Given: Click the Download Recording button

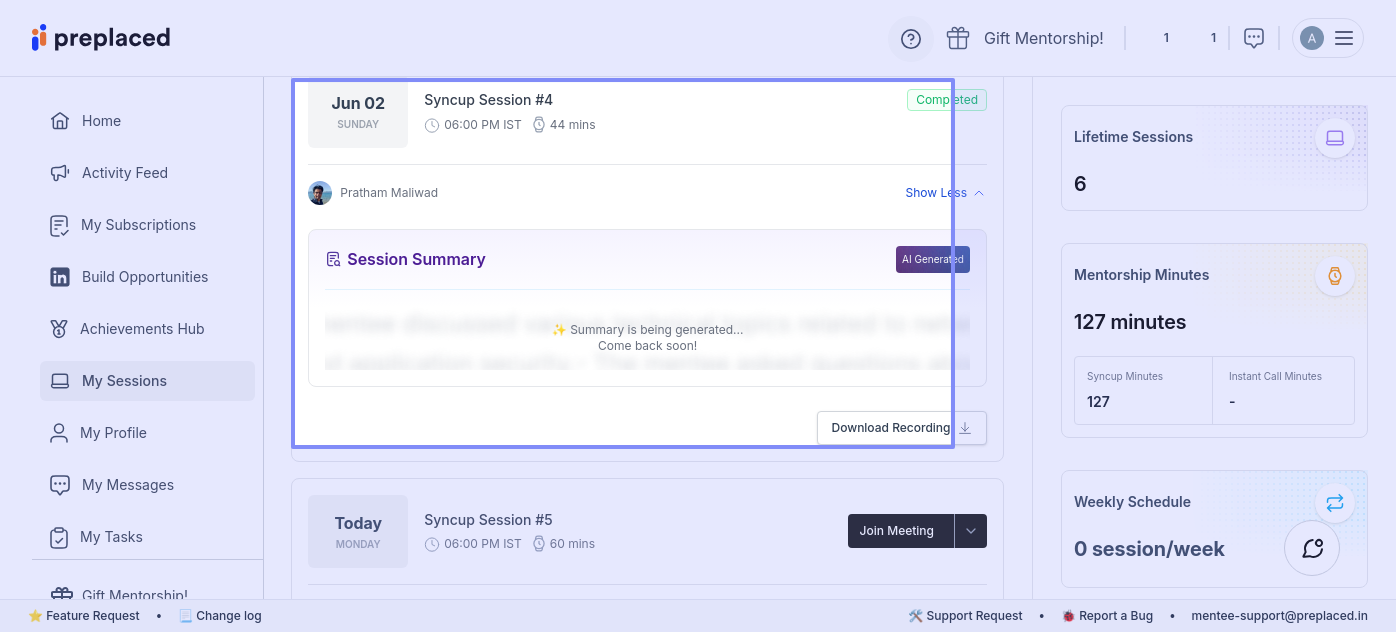Looking at the screenshot, I should (x=890, y=428).
